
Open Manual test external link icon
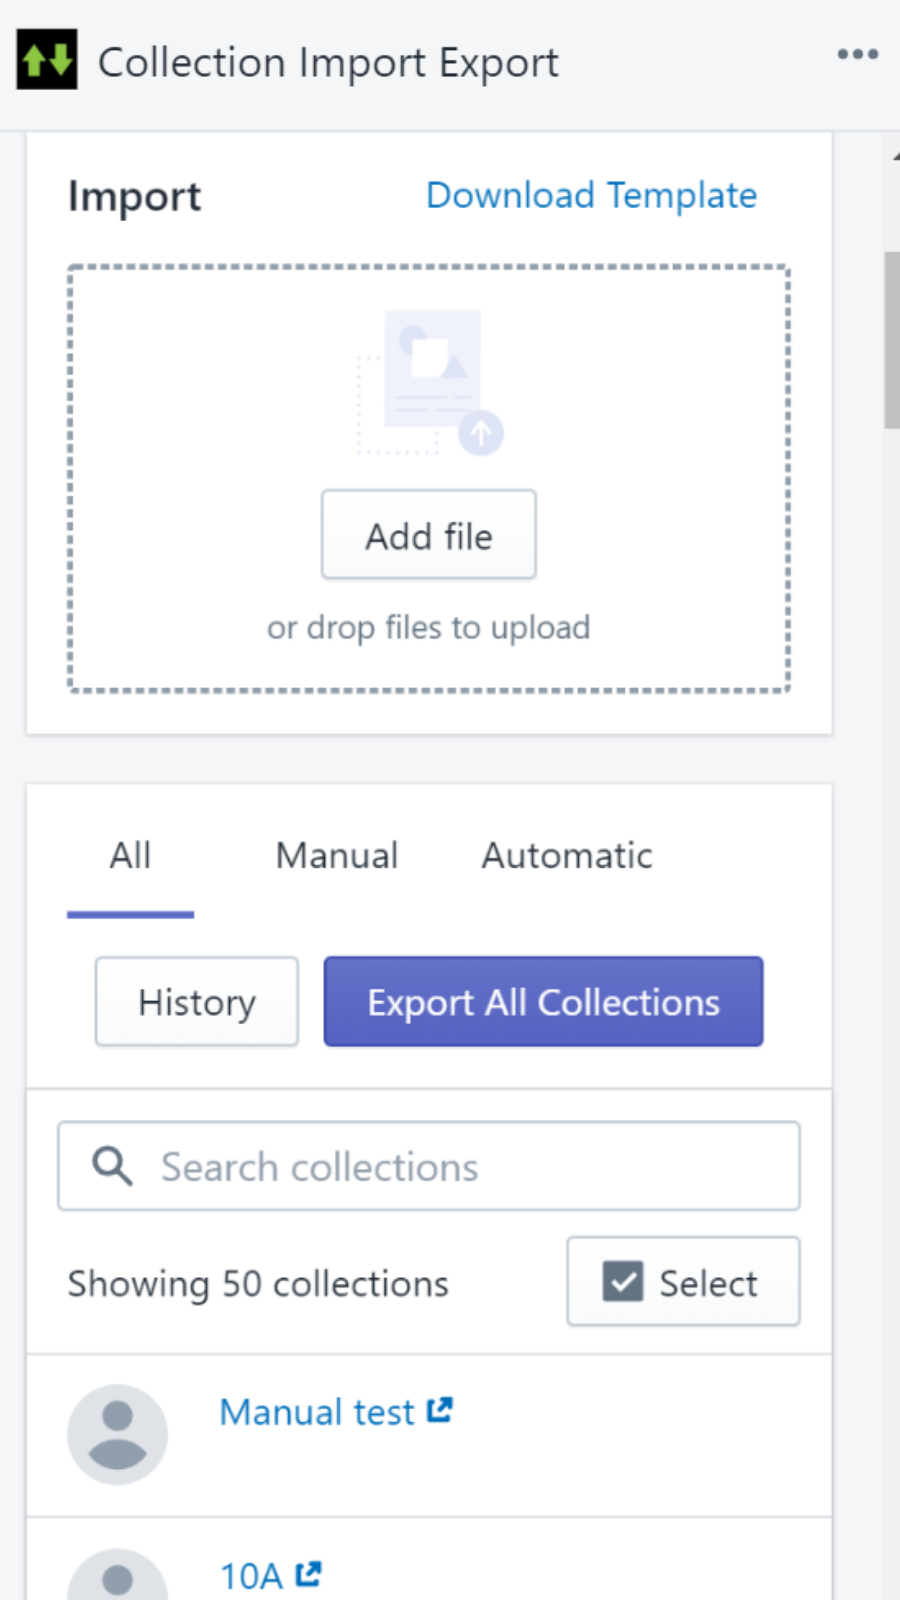point(440,1410)
